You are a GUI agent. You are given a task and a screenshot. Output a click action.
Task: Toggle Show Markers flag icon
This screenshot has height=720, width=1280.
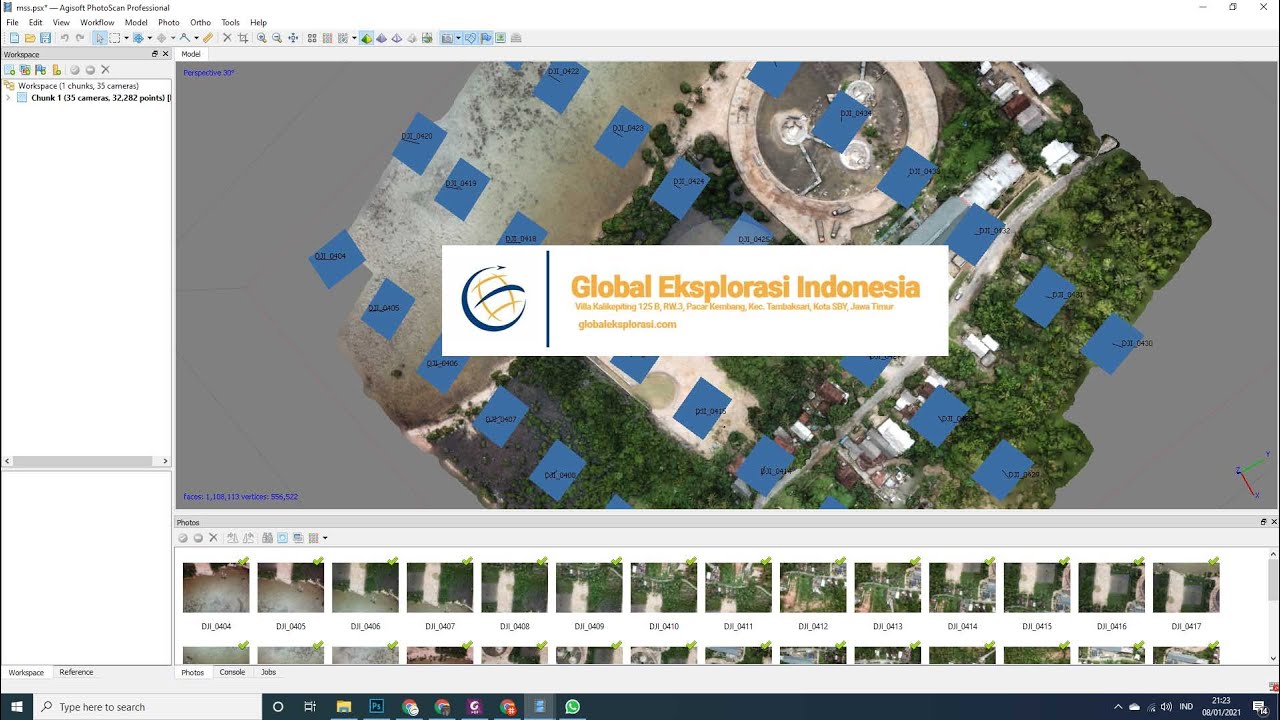pos(486,38)
